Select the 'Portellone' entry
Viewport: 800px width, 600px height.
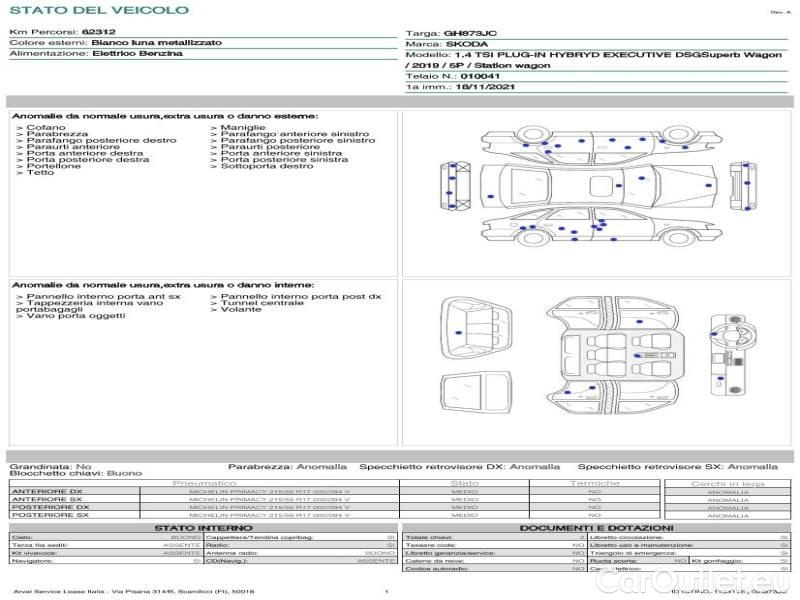click(x=48, y=166)
